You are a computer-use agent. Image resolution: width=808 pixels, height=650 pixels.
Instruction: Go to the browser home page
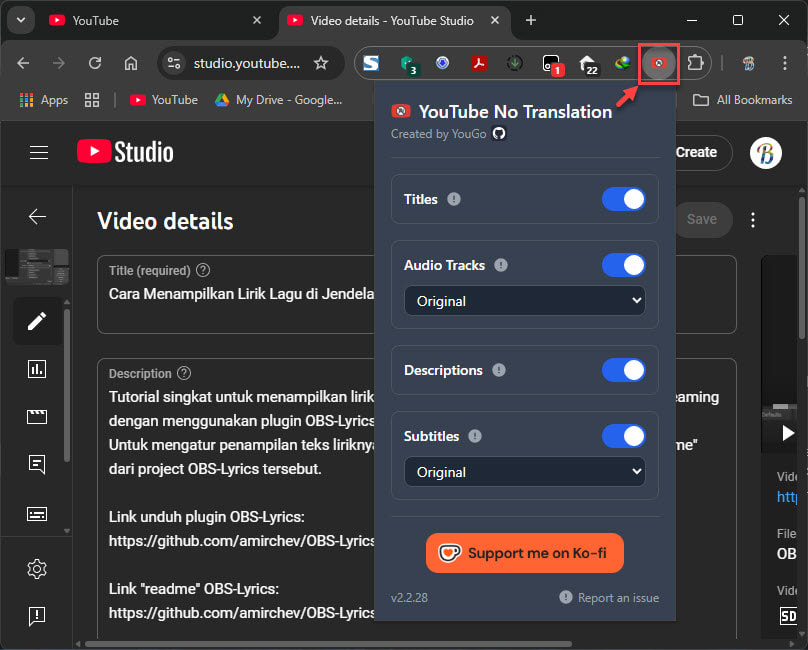click(131, 63)
